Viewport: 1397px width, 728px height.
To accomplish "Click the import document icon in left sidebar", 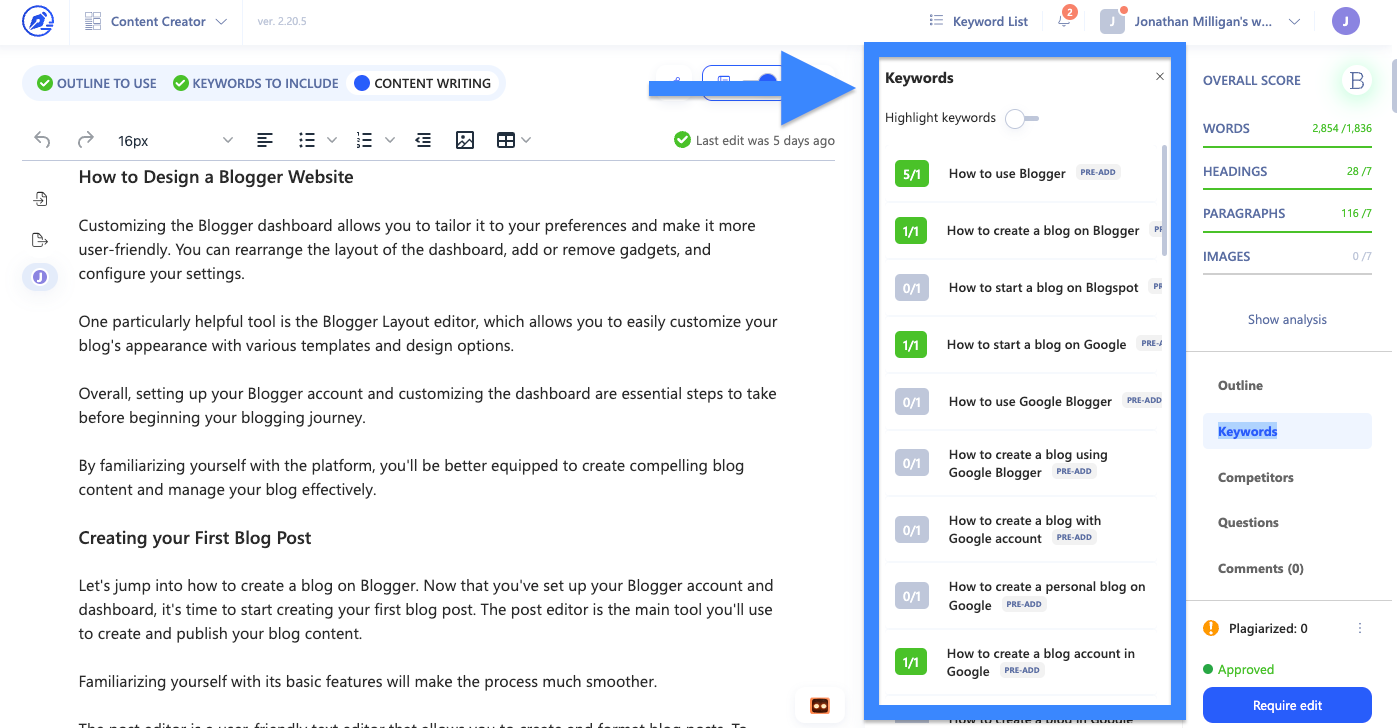I will click(x=40, y=199).
